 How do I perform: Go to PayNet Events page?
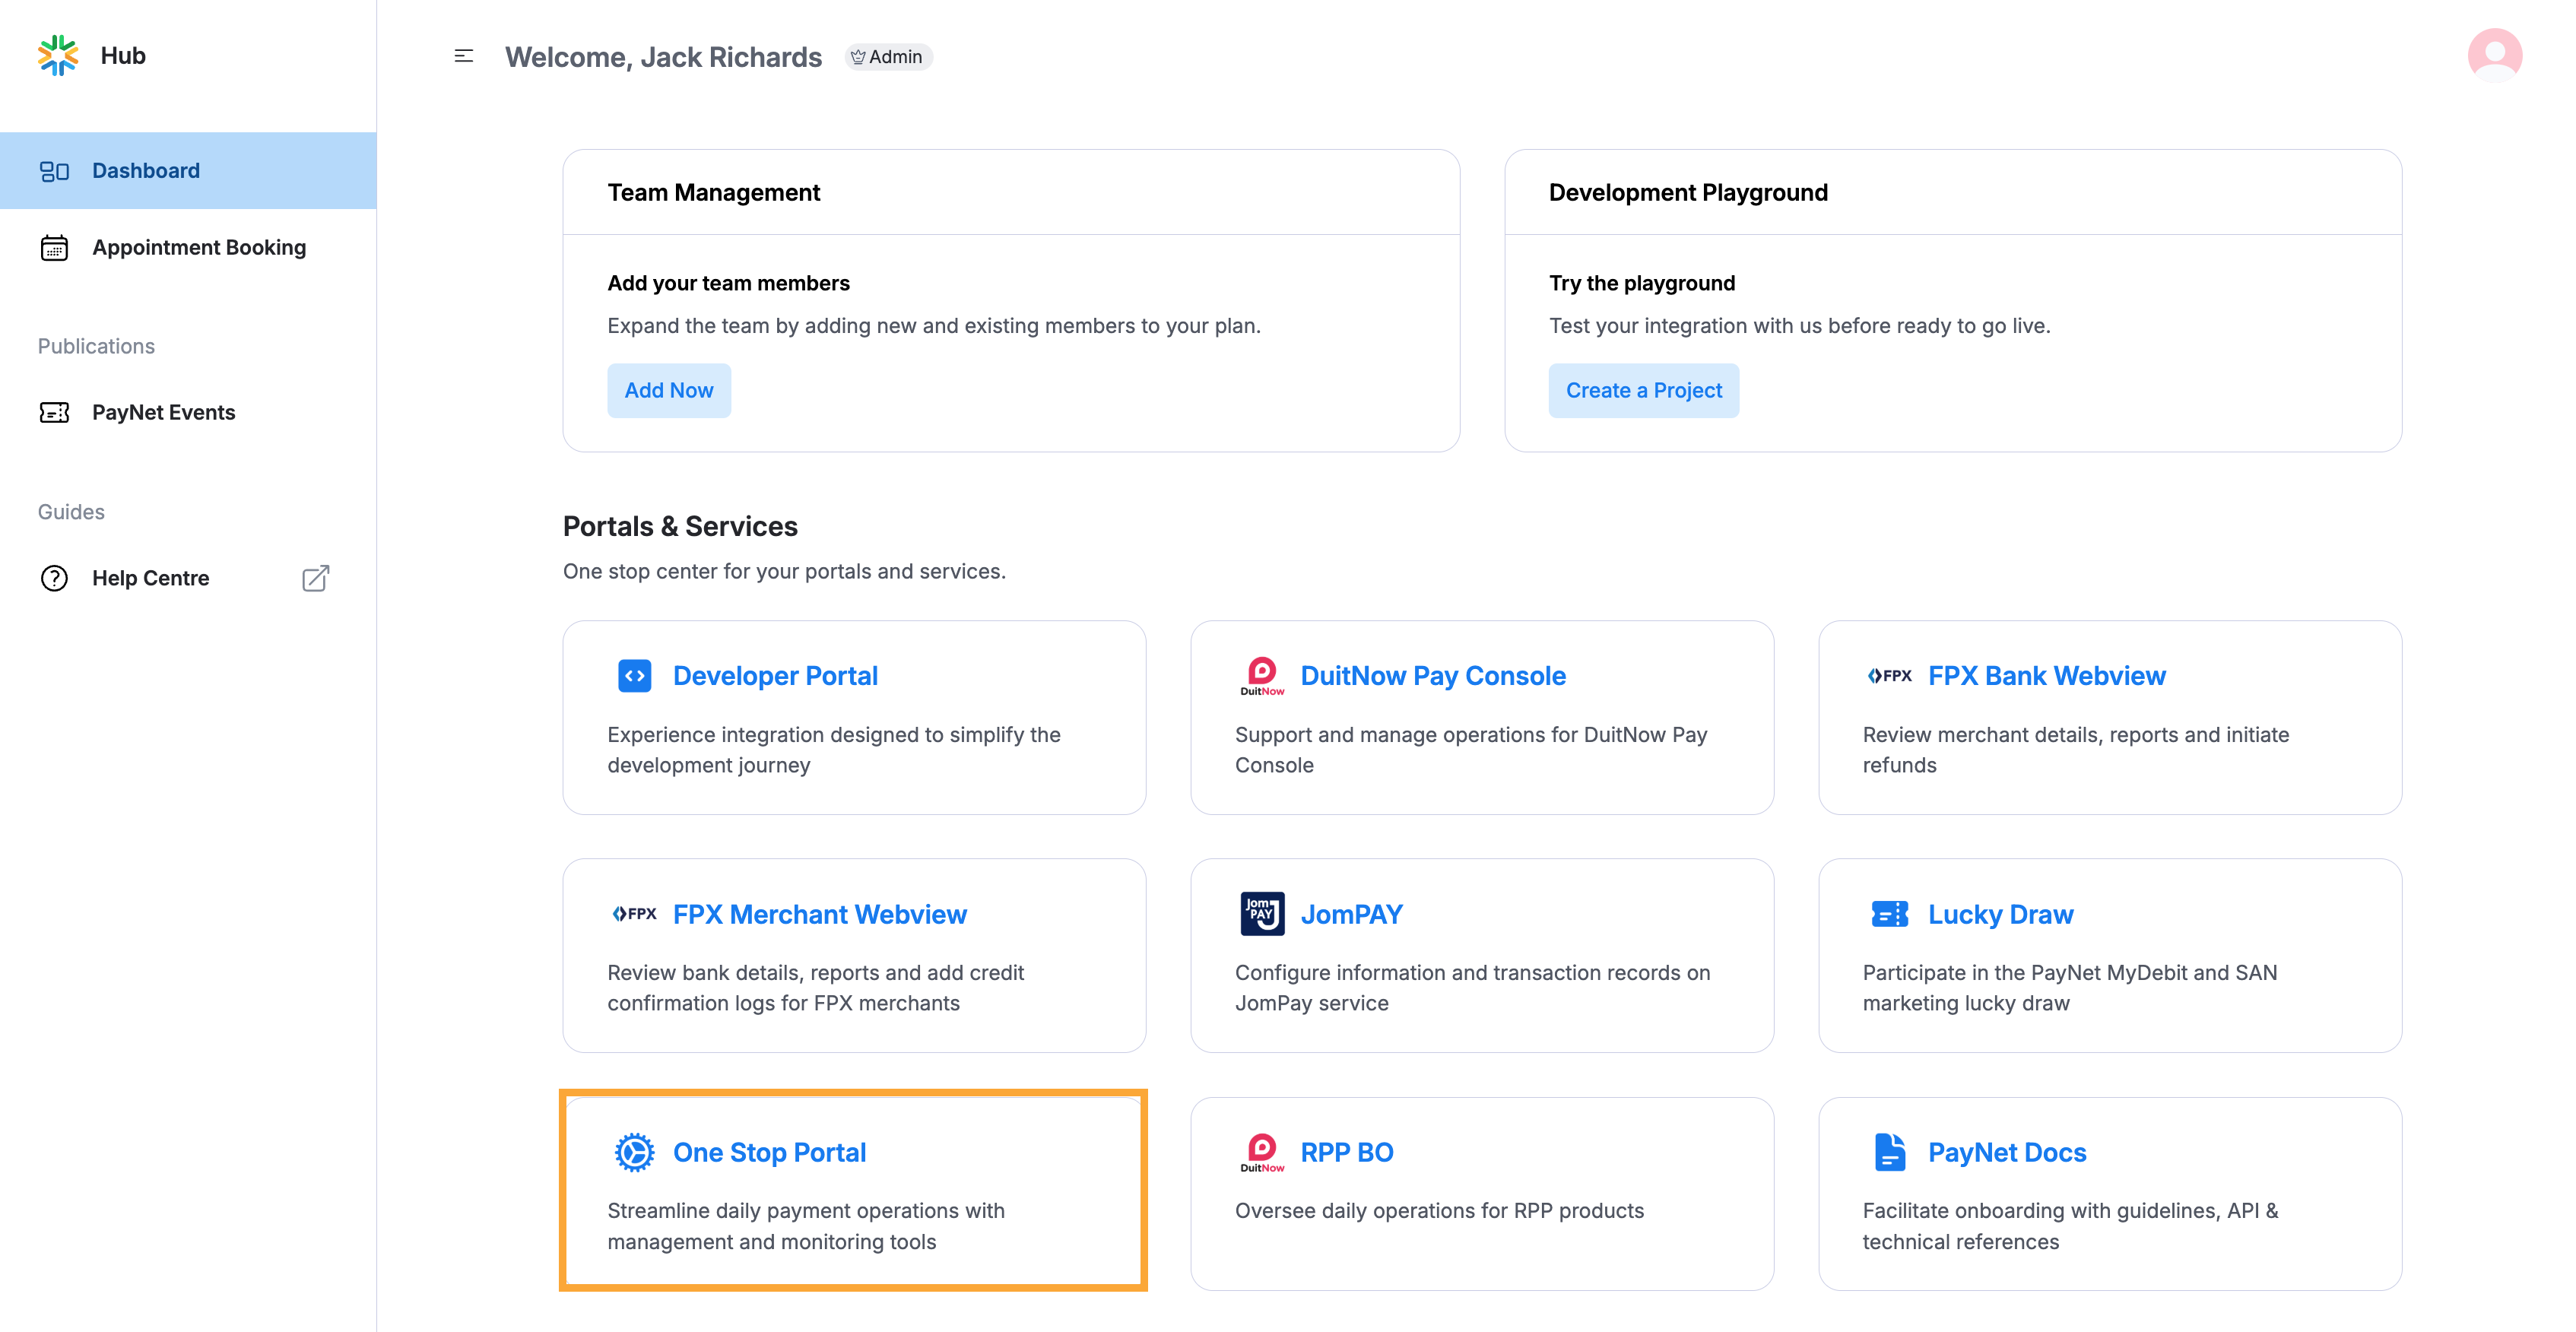pos(164,412)
